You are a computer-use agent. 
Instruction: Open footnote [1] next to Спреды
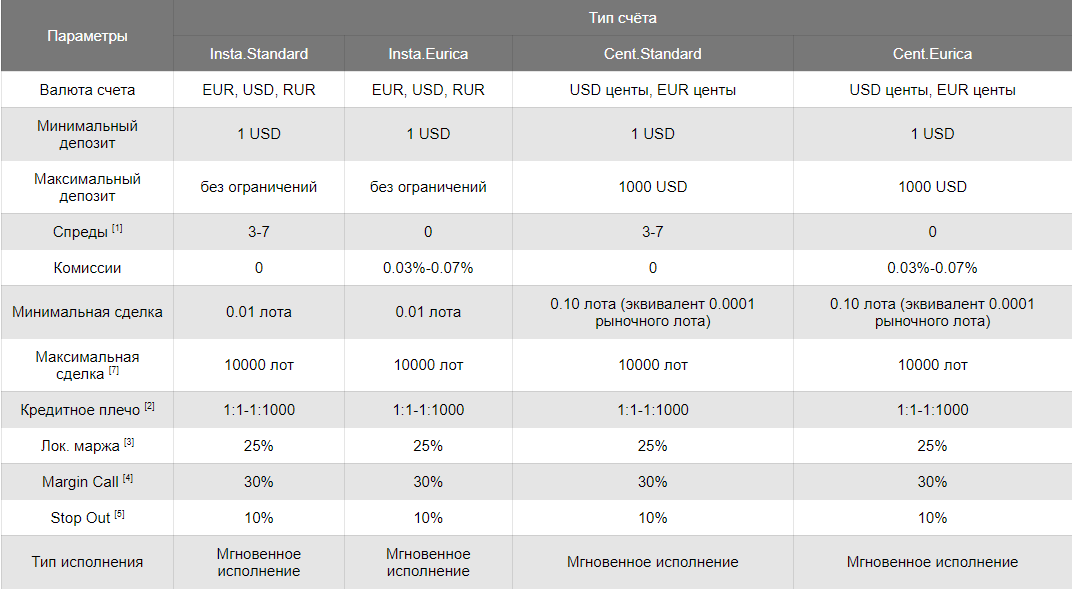pos(117,229)
